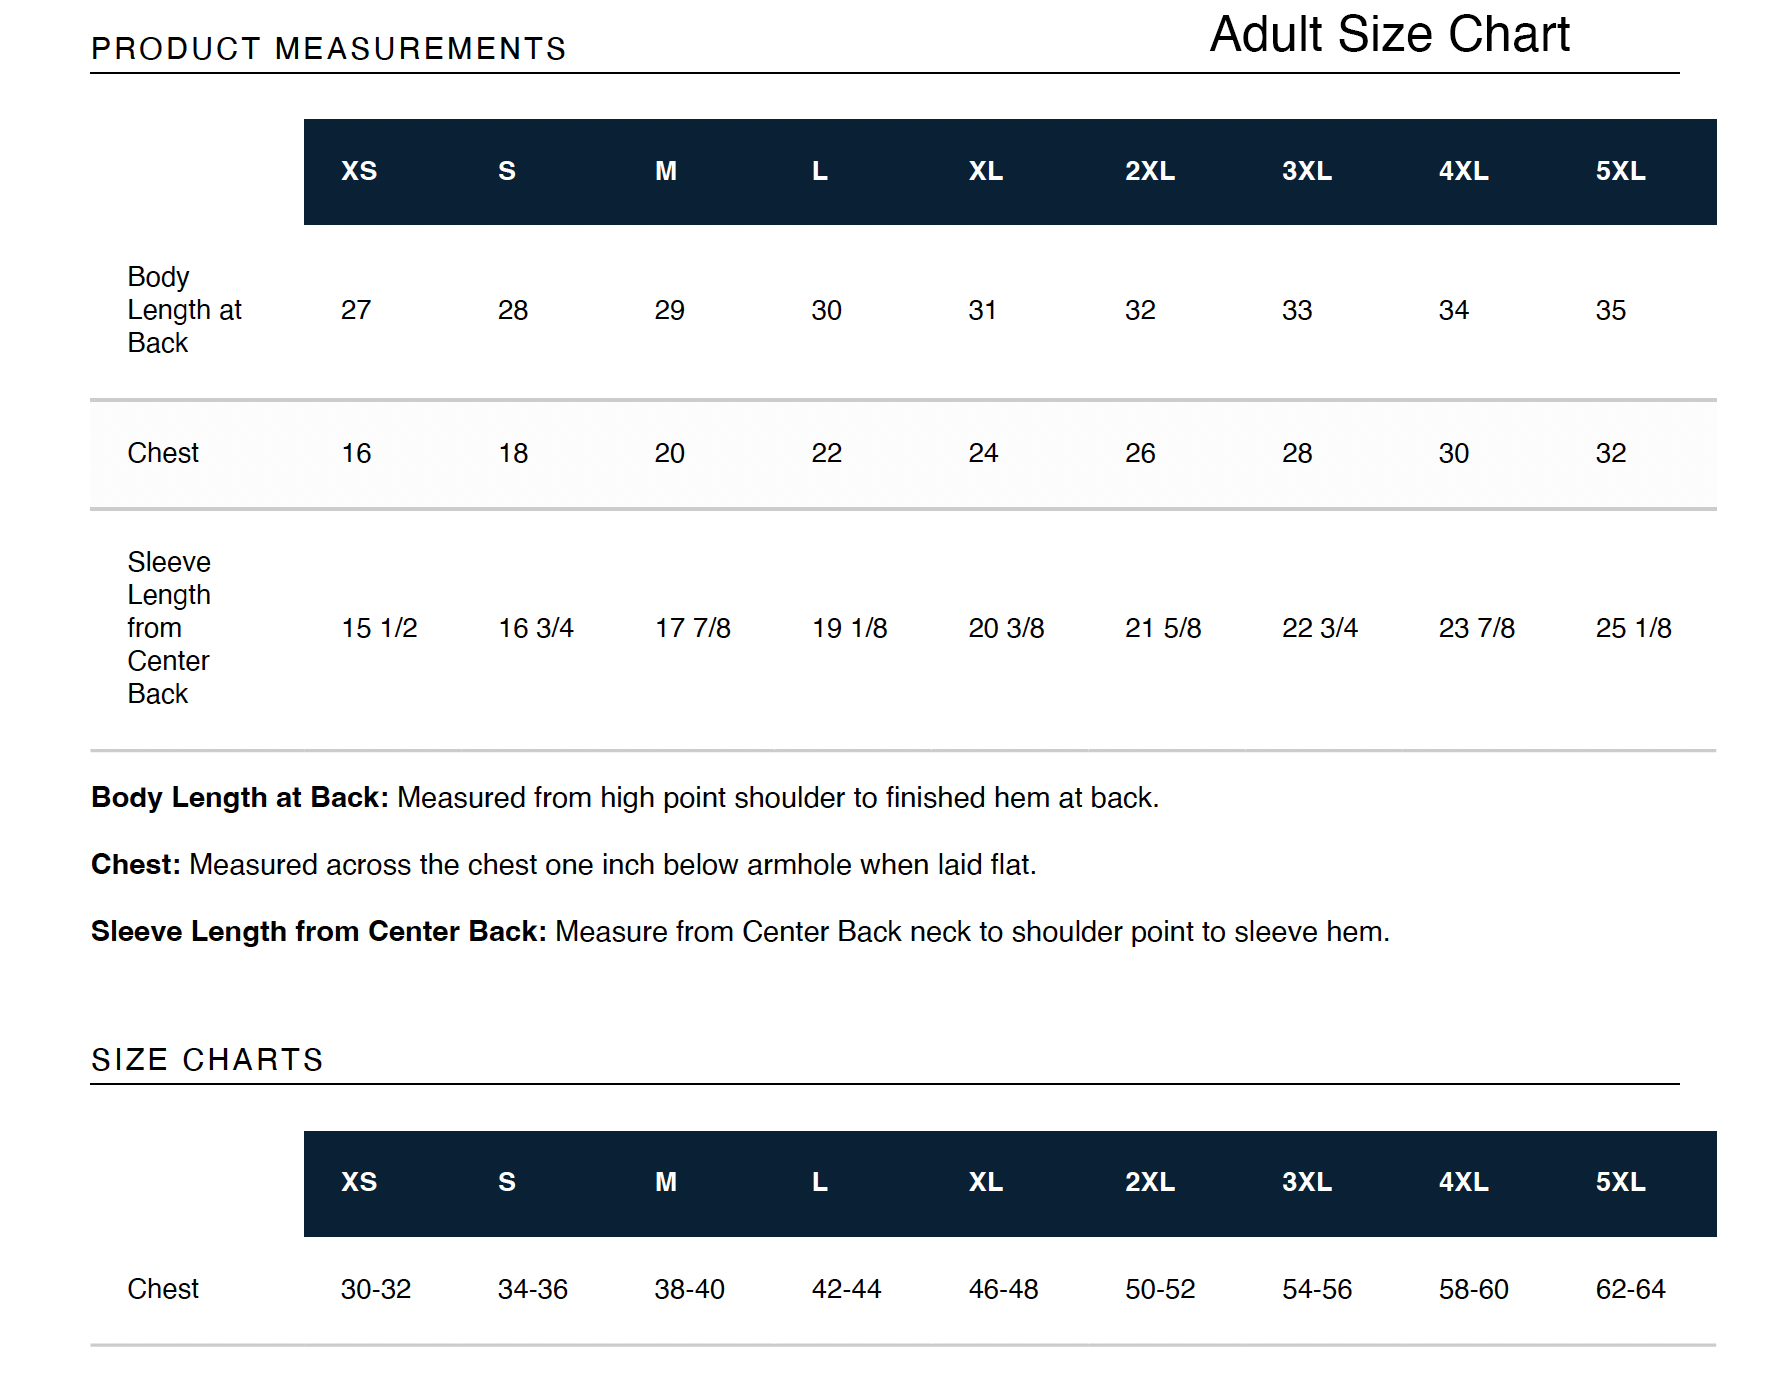
Task: Select the 2XL header in Size Charts table
Action: [x=1150, y=1182]
